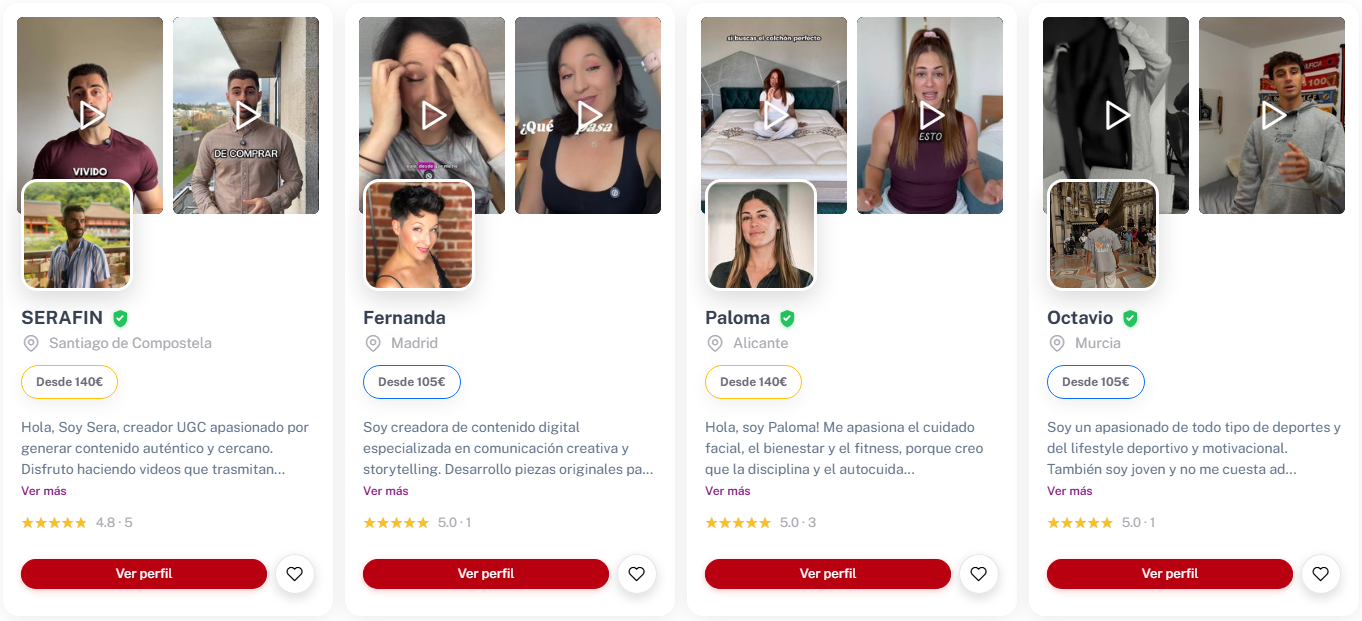Screen dimensions: 1362x621
Task: Click SERAFIN's green verified badge
Action: pyautogui.click(x=120, y=318)
